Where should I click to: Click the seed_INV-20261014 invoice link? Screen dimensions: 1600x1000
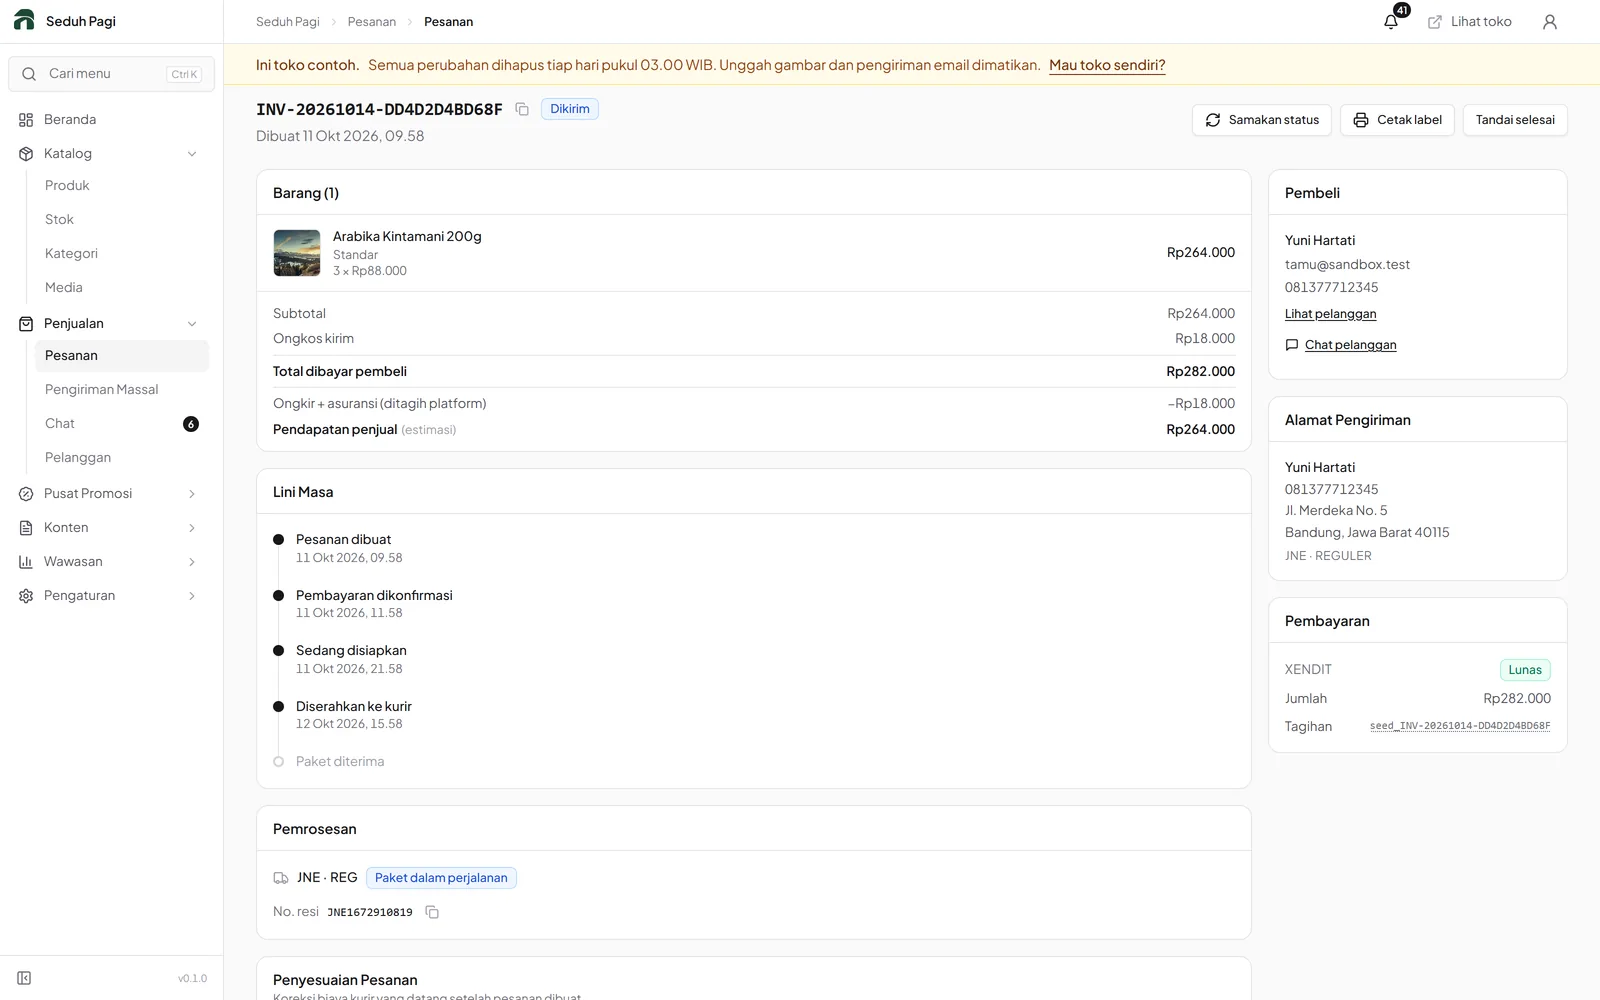tap(1460, 726)
